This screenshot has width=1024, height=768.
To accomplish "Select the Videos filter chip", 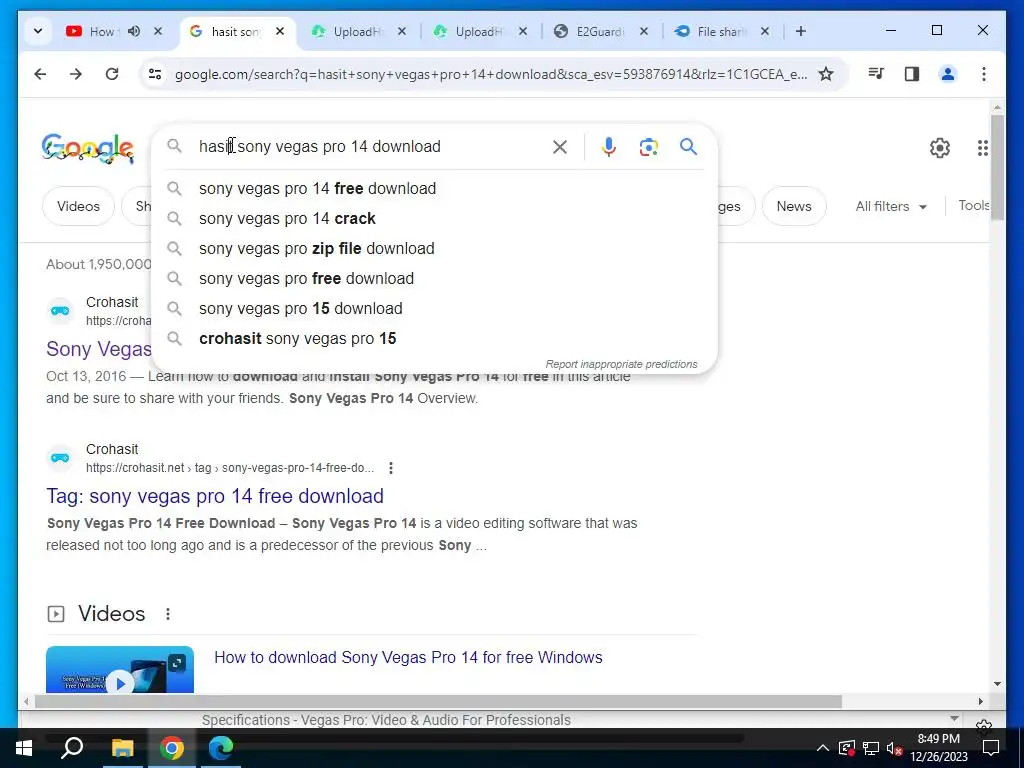I will click(x=78, y=206).
